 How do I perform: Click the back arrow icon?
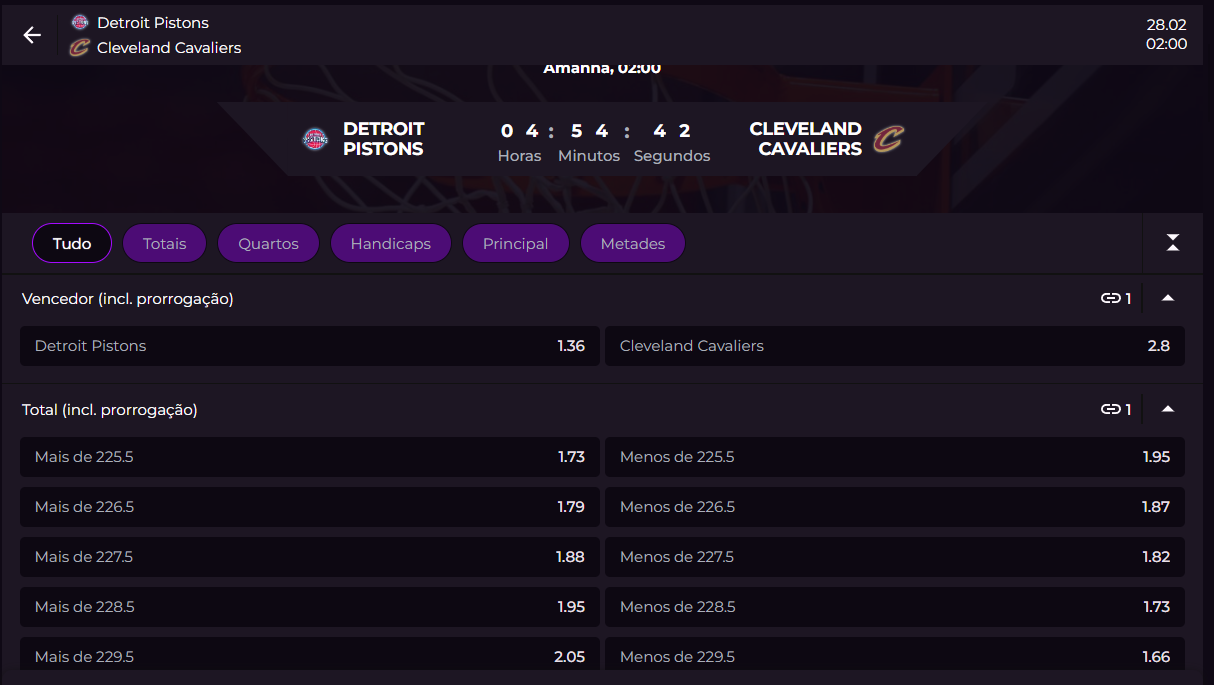[32, 35]
